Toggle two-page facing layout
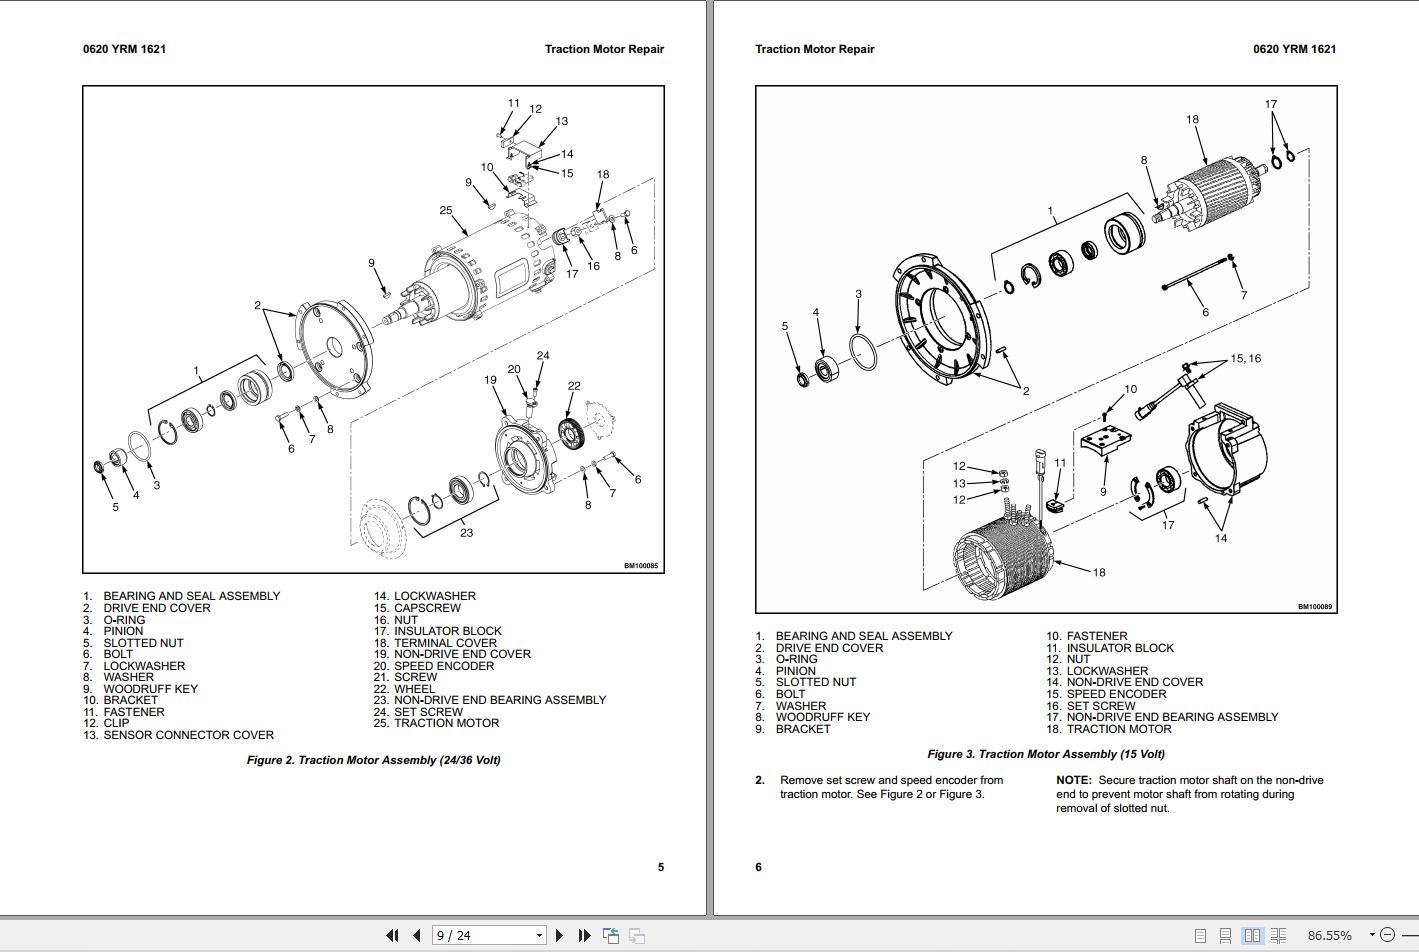The image size is (1419, 952). (1252, 936)
